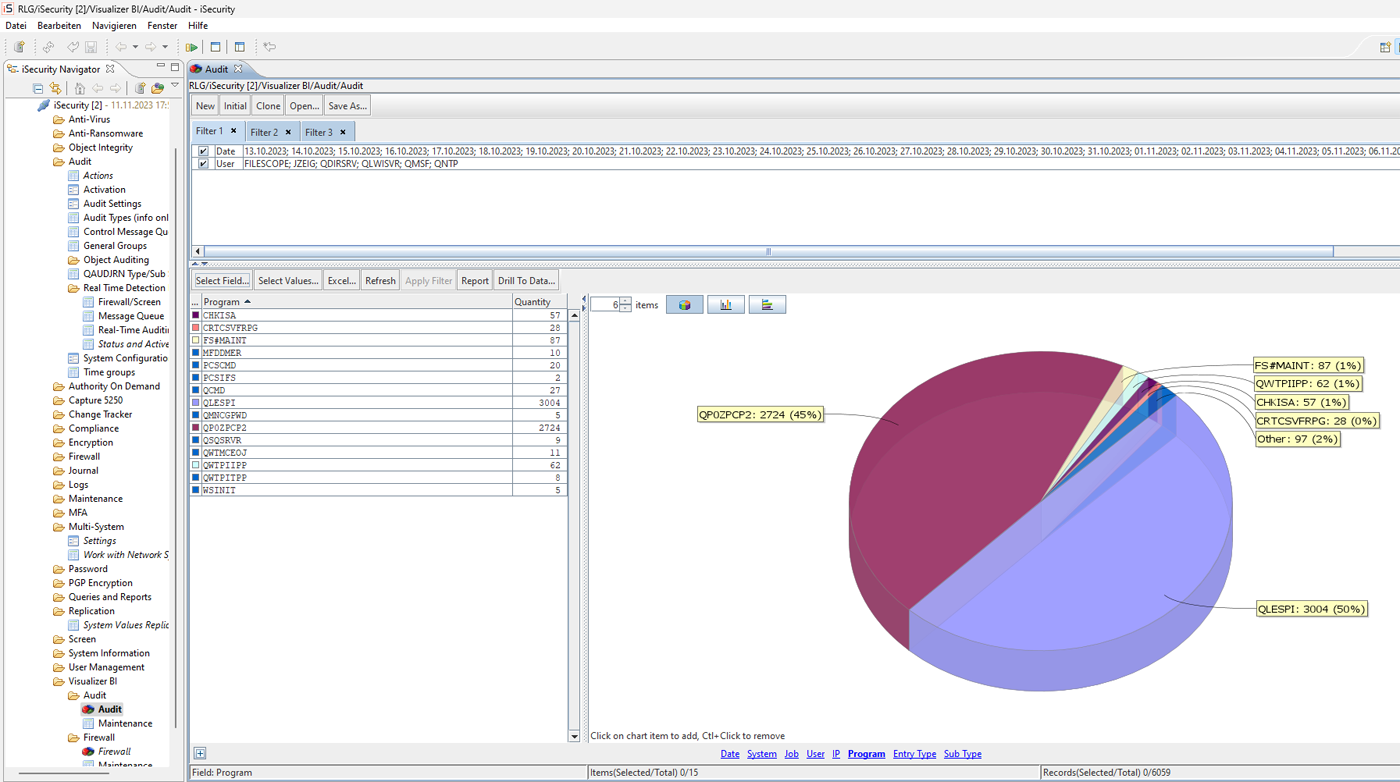Viewport: 1400px width, 782px height.
Task: Click the color square beside FS#MAINT row
Action: point(196,340)
